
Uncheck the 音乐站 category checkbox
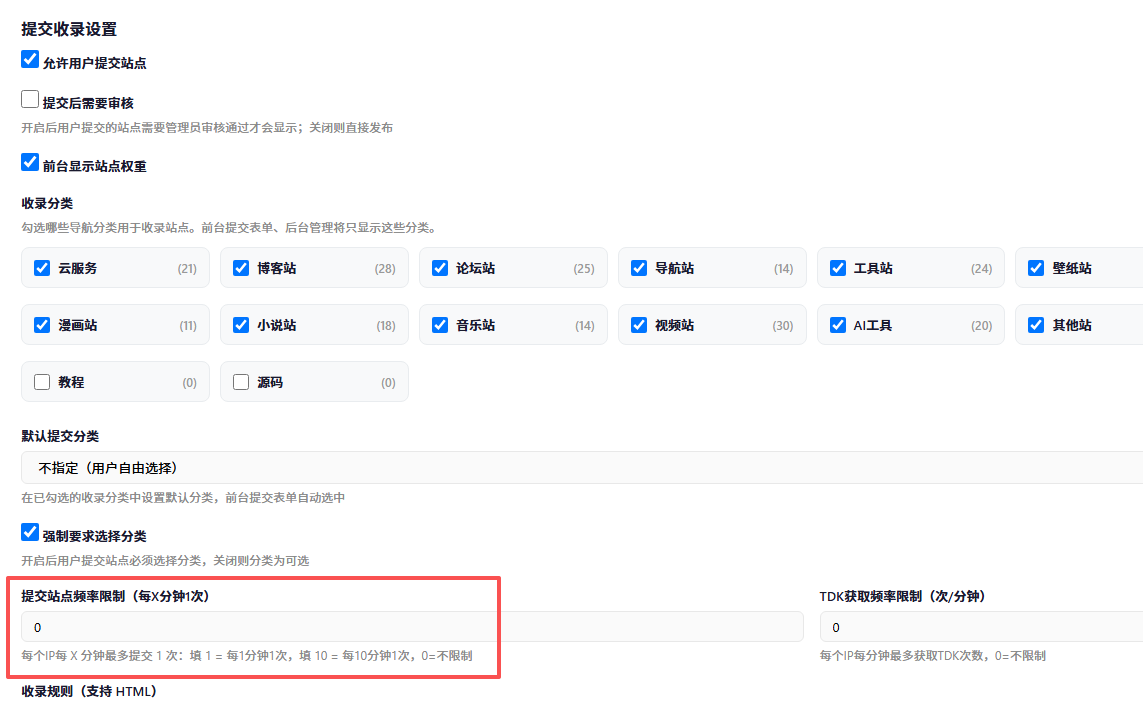coord(440,325)
